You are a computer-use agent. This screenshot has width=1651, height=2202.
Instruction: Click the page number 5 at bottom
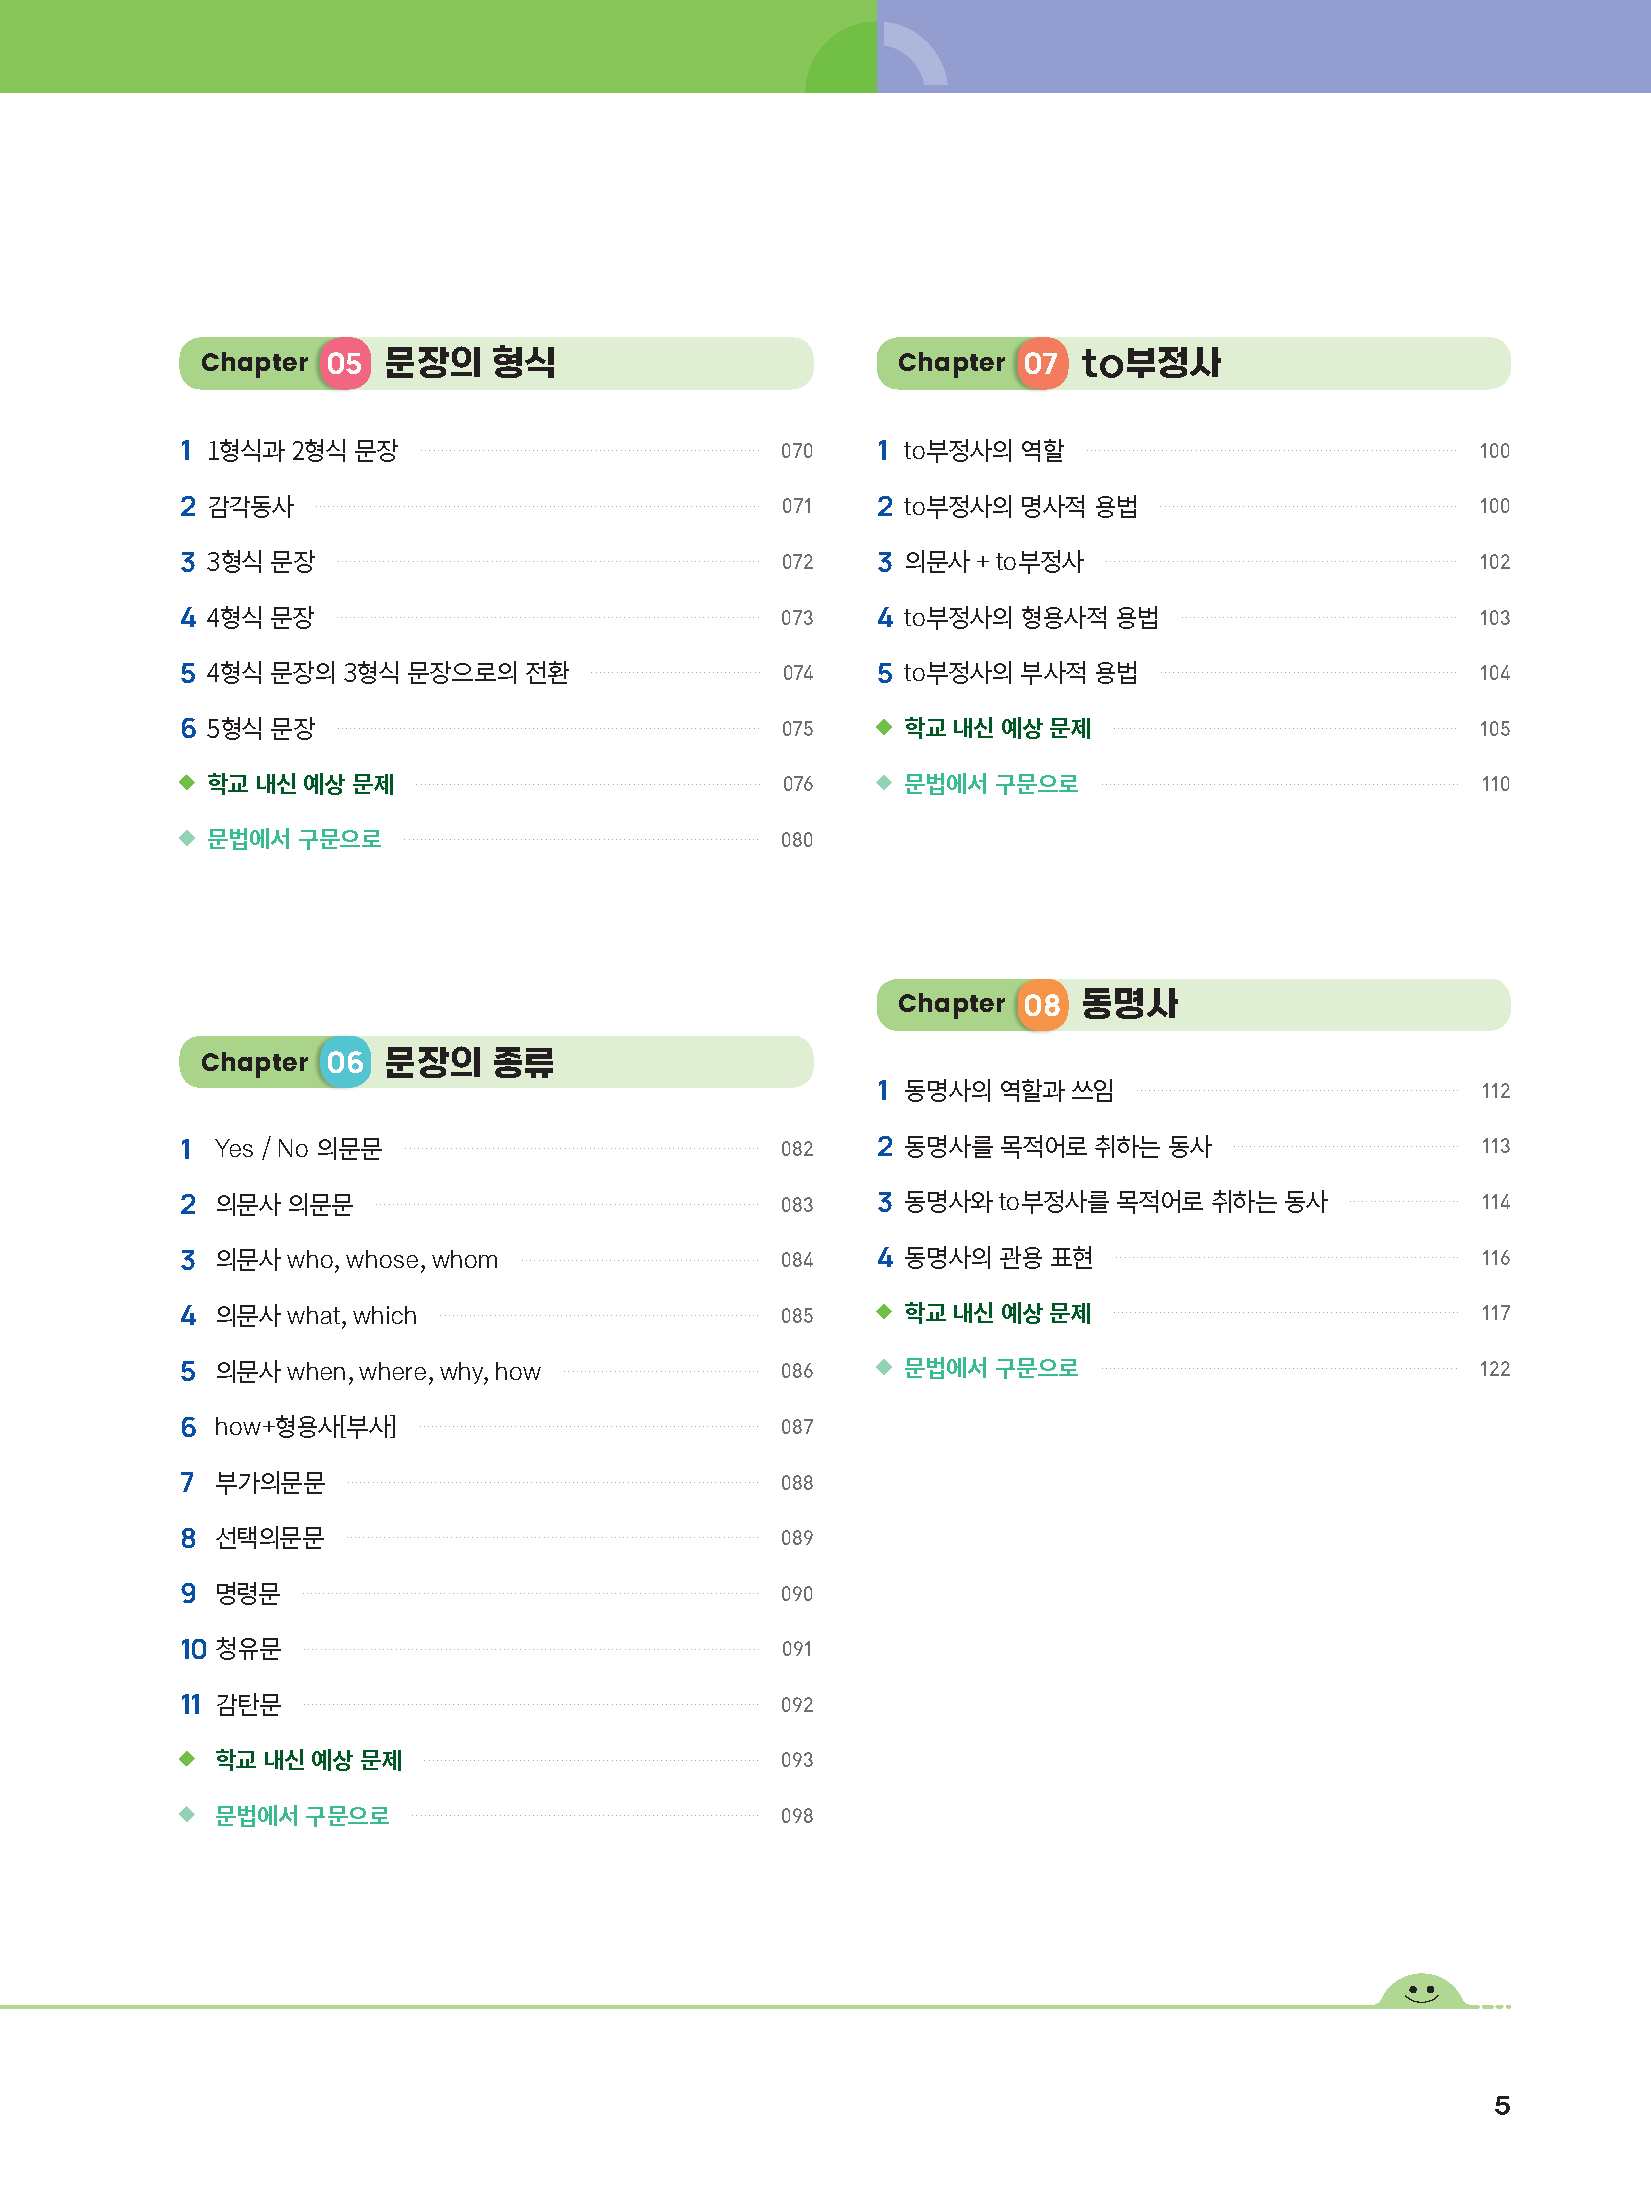(x=1501, y=2106)
